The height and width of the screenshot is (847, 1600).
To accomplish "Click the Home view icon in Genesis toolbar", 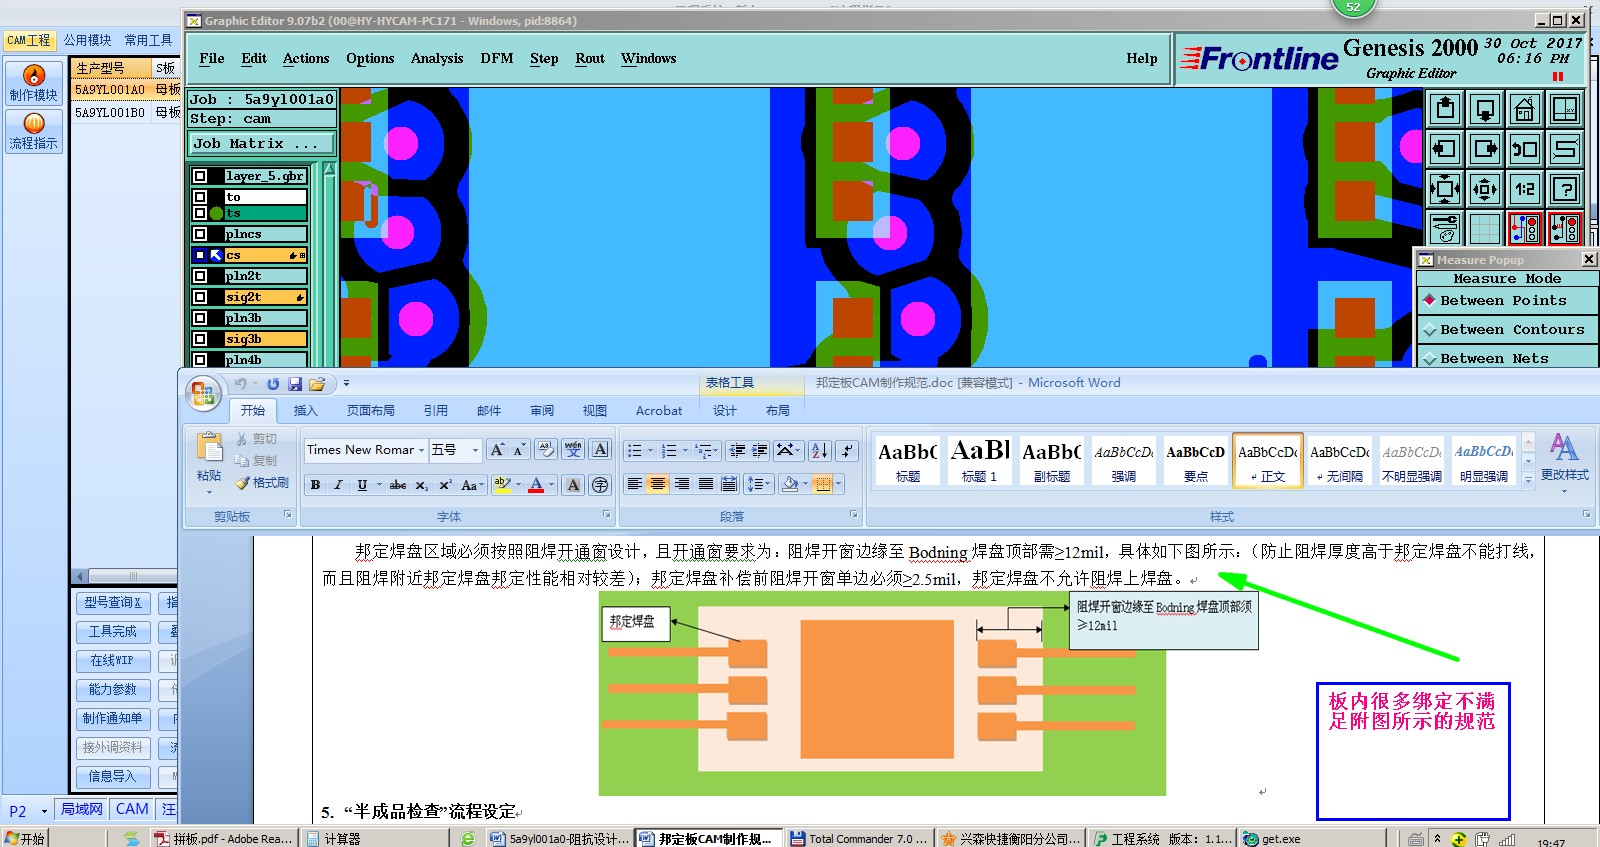I will pos(1525,109).
